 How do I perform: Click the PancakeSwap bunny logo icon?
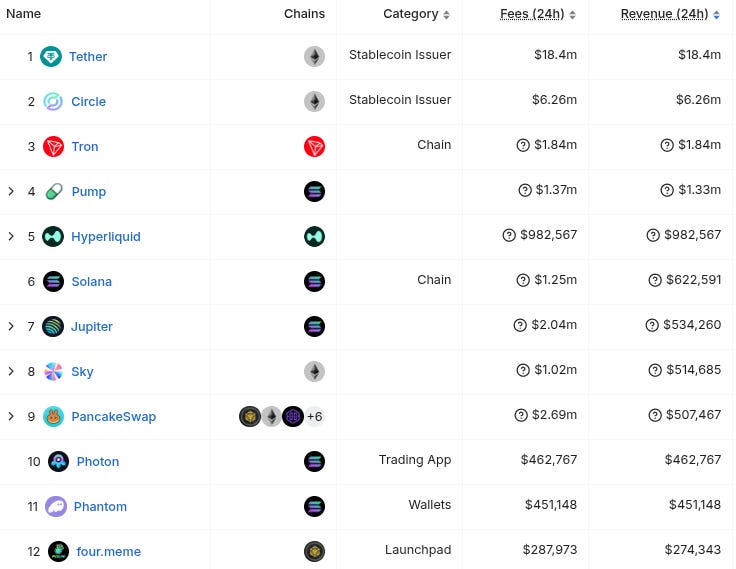54,416
